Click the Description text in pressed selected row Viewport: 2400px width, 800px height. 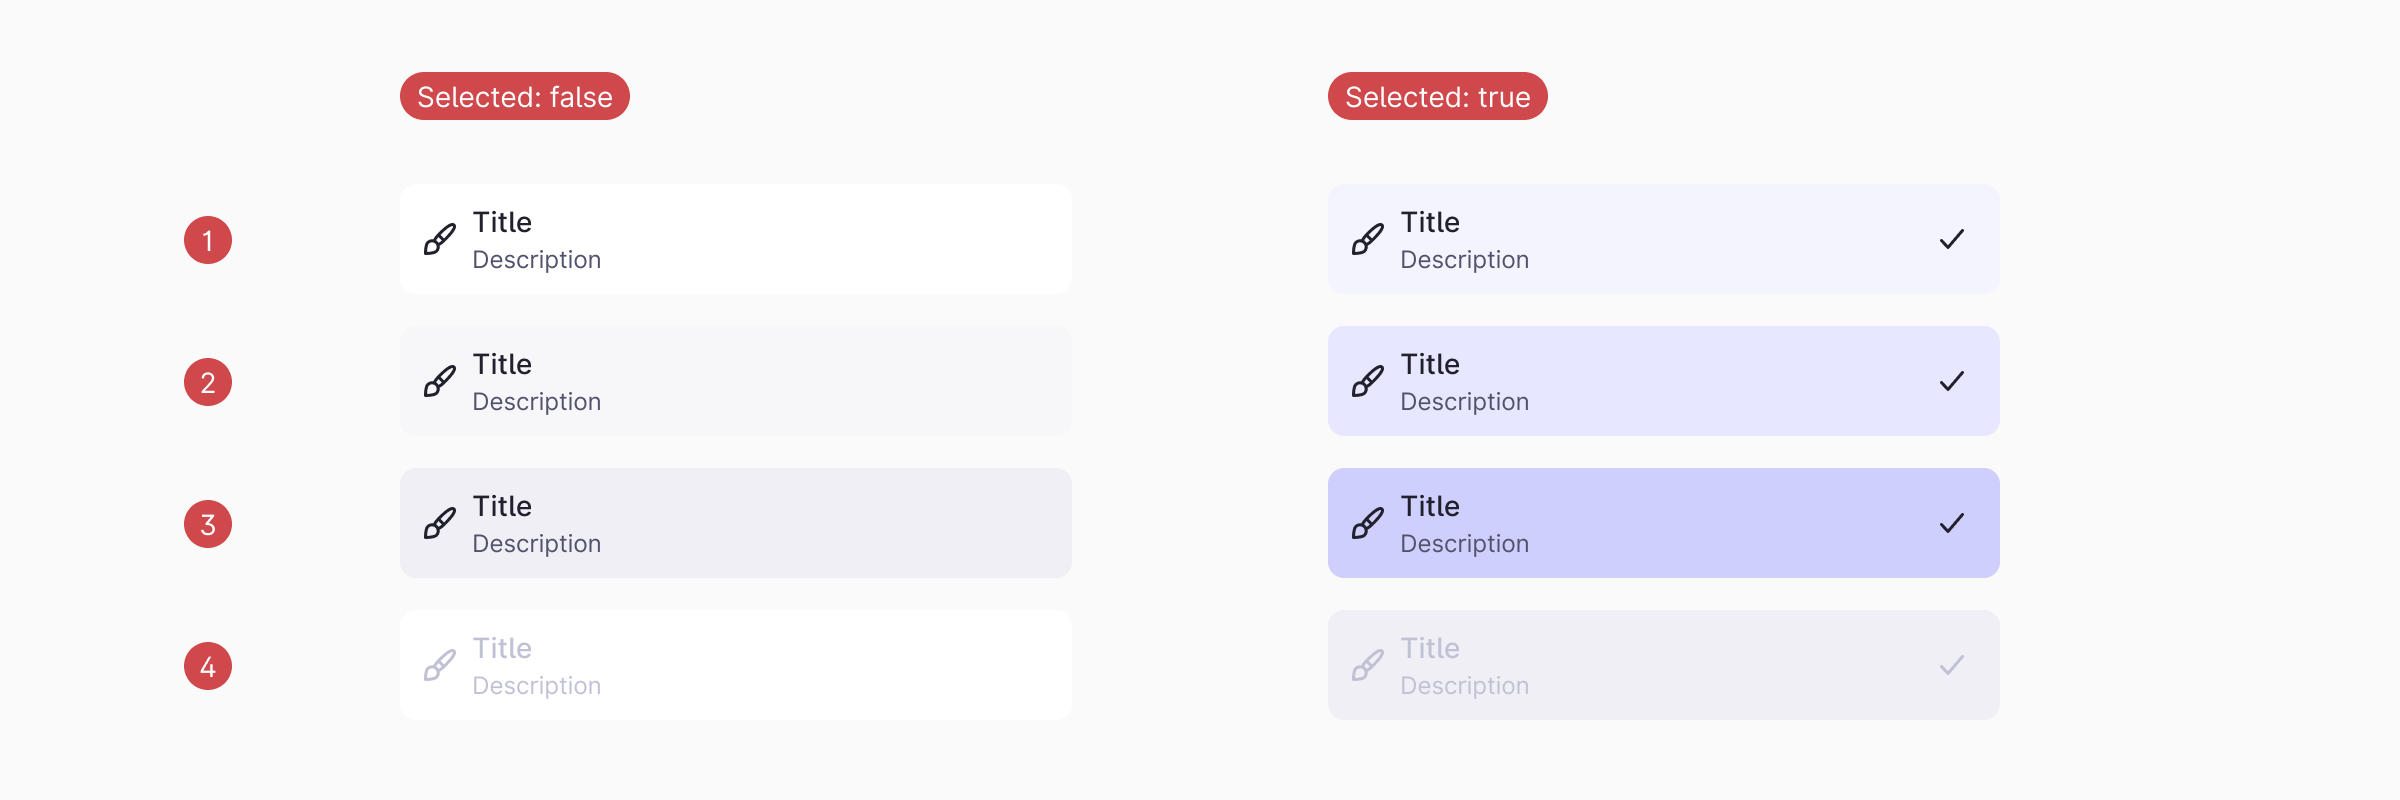tap(1464, 543)
